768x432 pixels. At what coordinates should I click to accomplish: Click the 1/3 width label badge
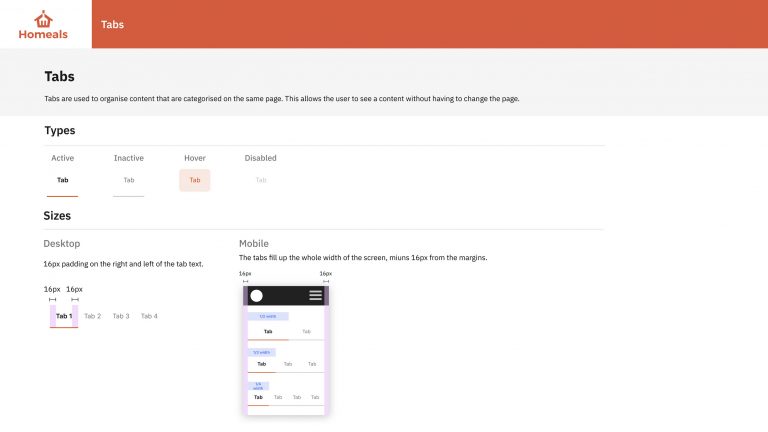pos(262,352)
